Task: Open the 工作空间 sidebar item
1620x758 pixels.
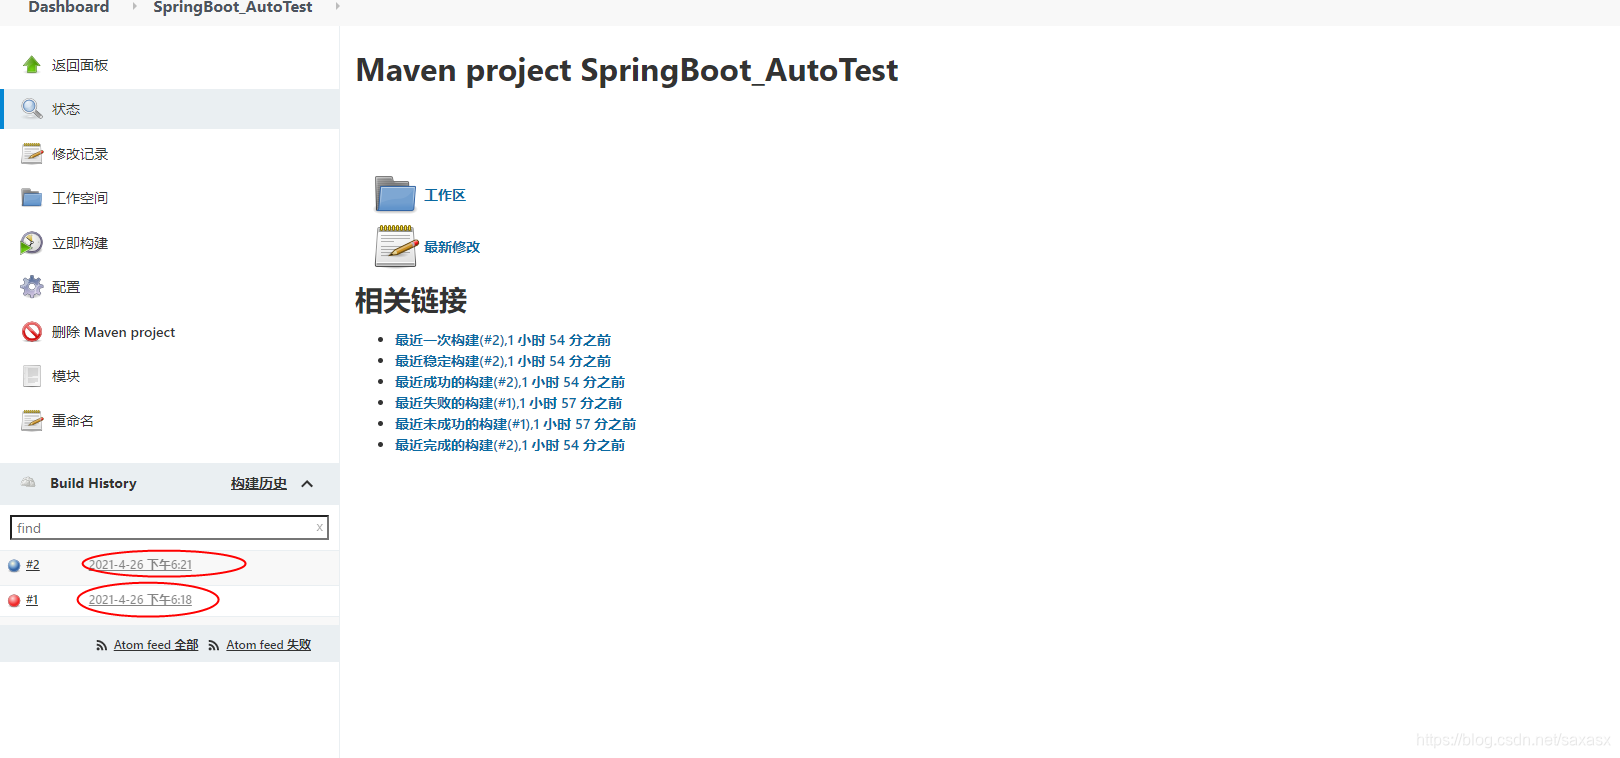Action: (x=80, y=198)
